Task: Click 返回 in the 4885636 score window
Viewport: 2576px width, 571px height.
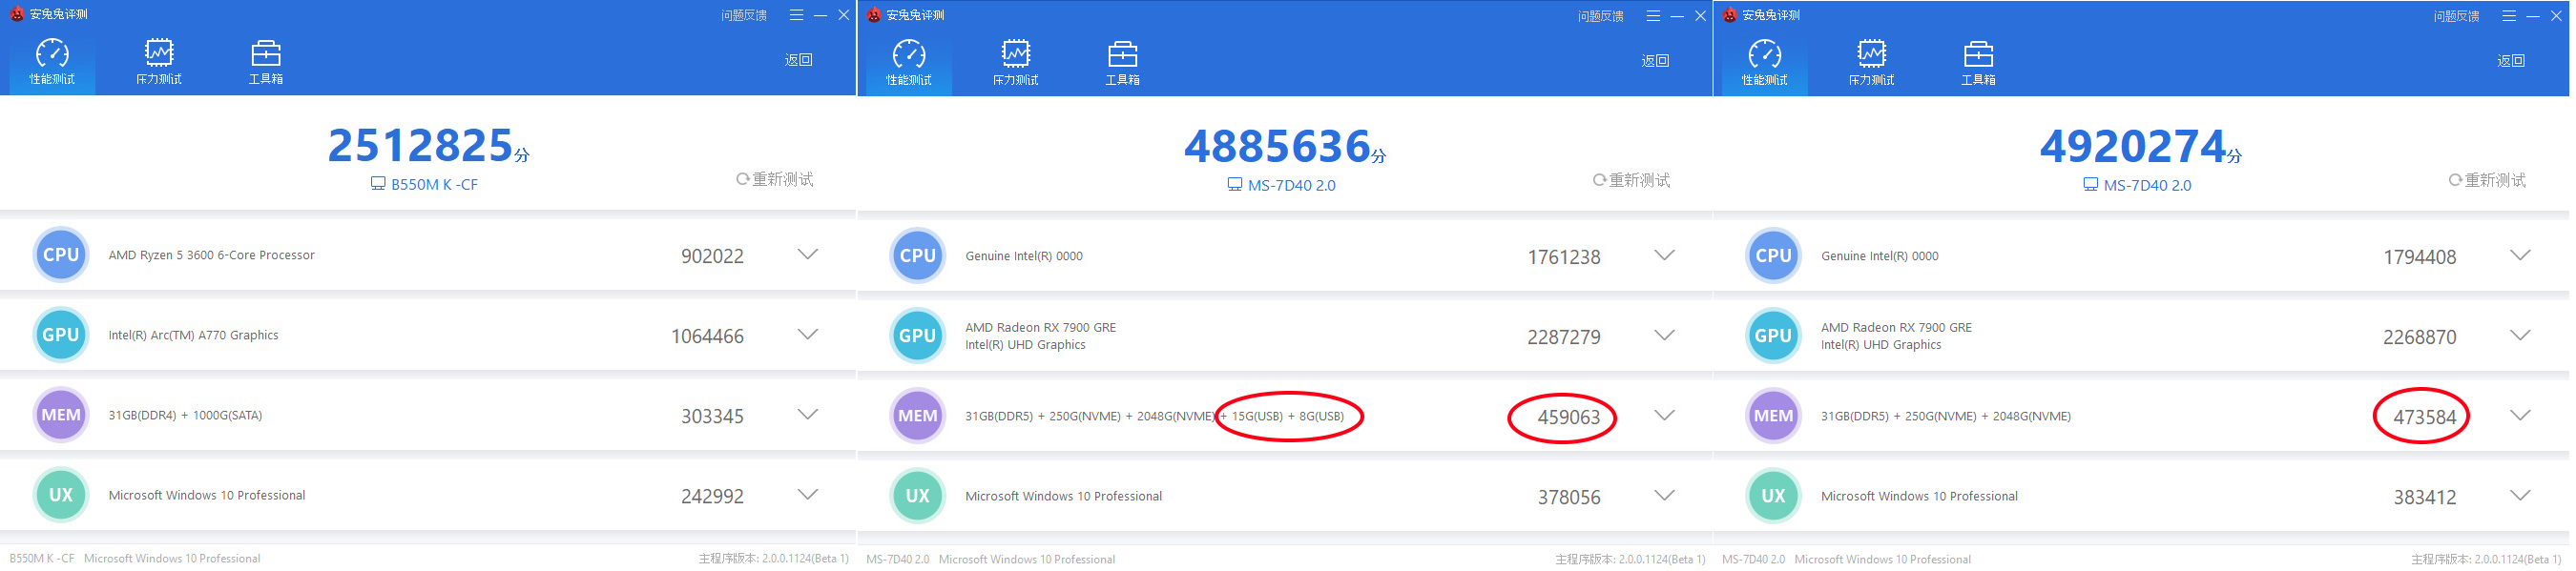Action: (1656, 61)
